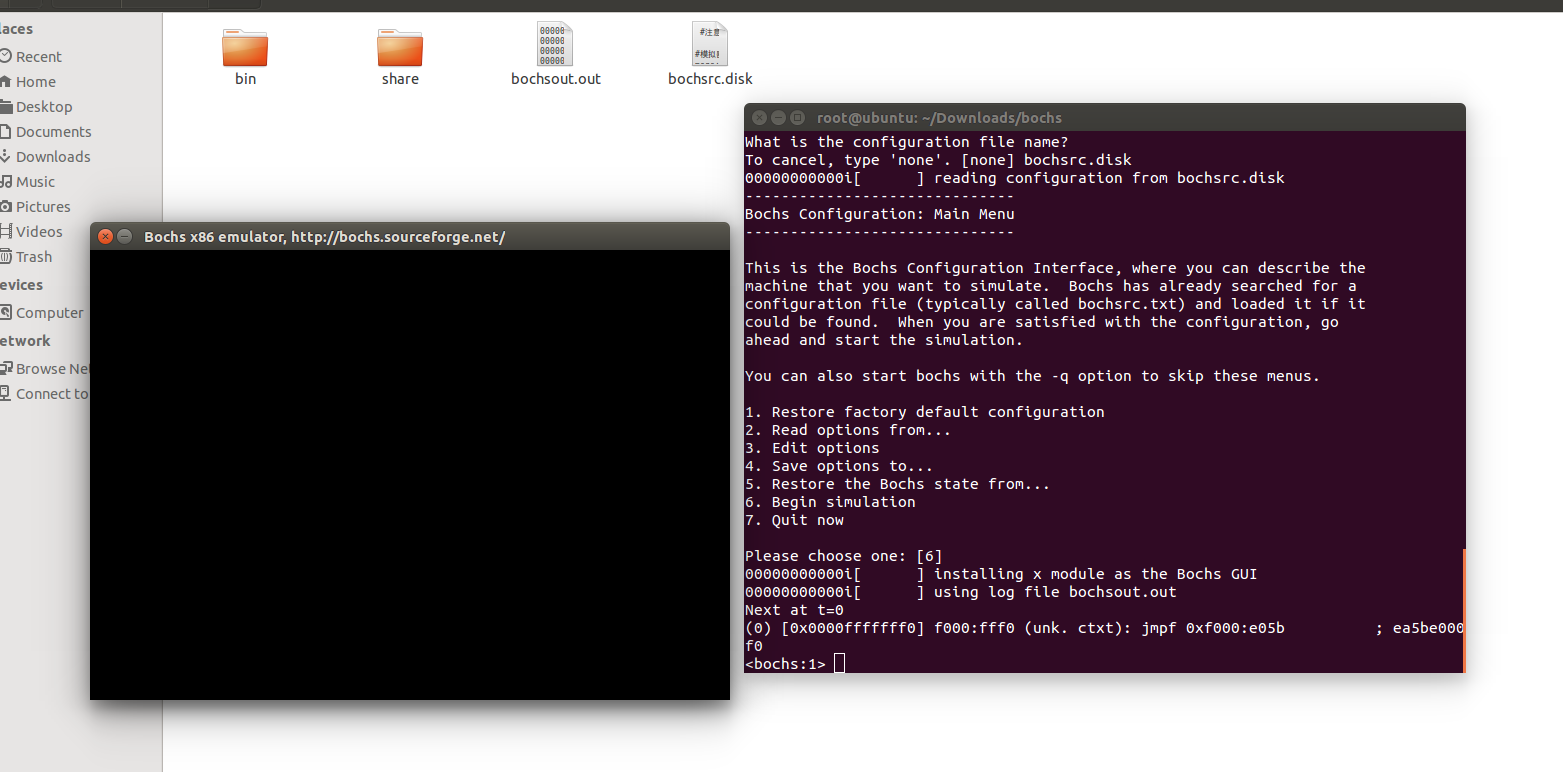This screenshot has width=1563, height=772.
Task: Click the 'bochsout.out' file name label
Action: [x=556, y=79]
